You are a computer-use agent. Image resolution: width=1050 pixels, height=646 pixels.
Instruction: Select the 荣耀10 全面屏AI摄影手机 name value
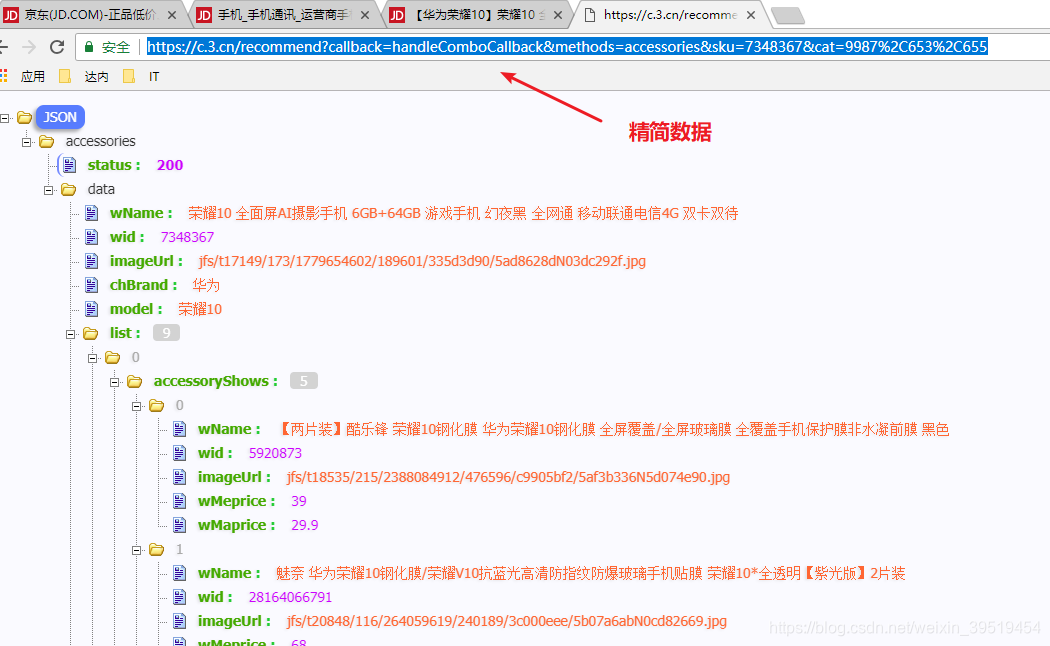point(463,213)
